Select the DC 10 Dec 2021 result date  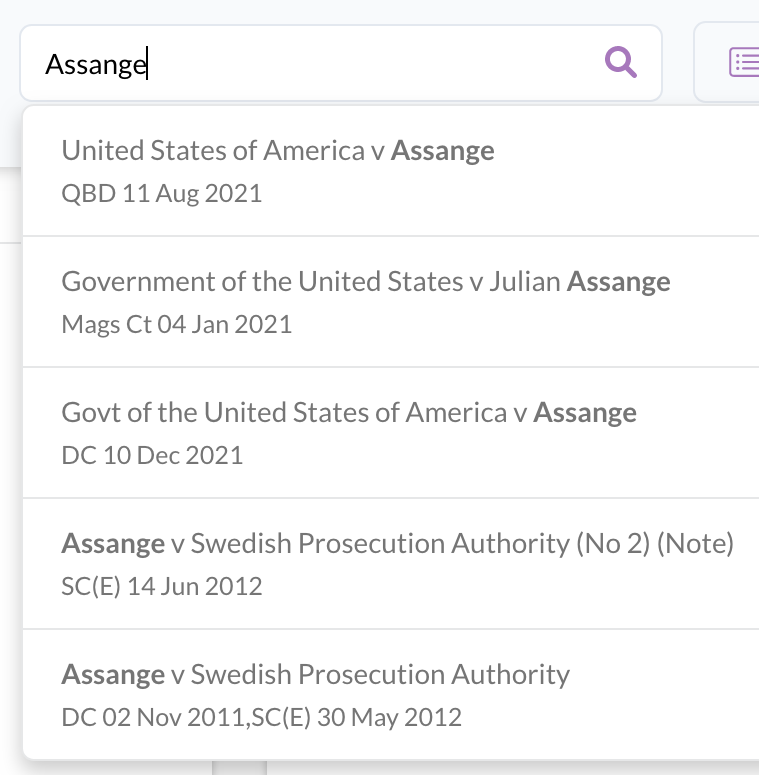(152, 455)
